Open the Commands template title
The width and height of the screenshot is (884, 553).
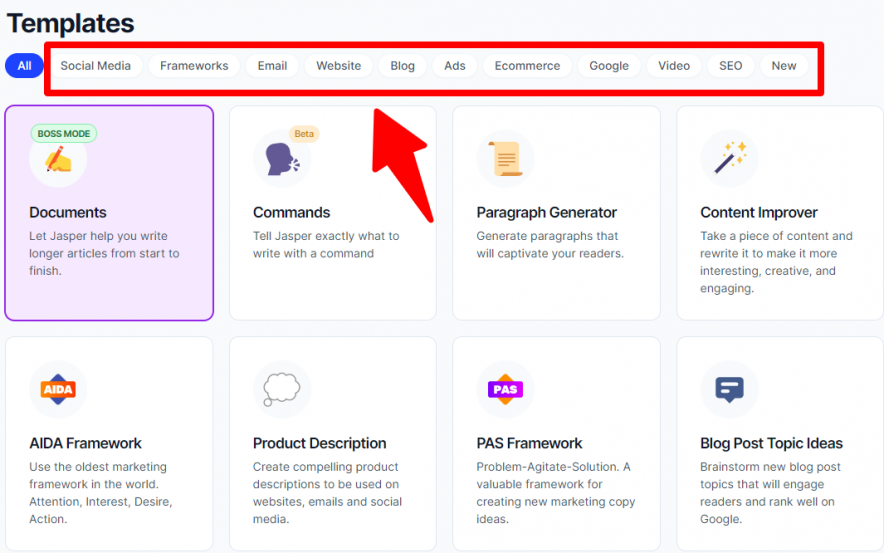[x=291, y=213]
